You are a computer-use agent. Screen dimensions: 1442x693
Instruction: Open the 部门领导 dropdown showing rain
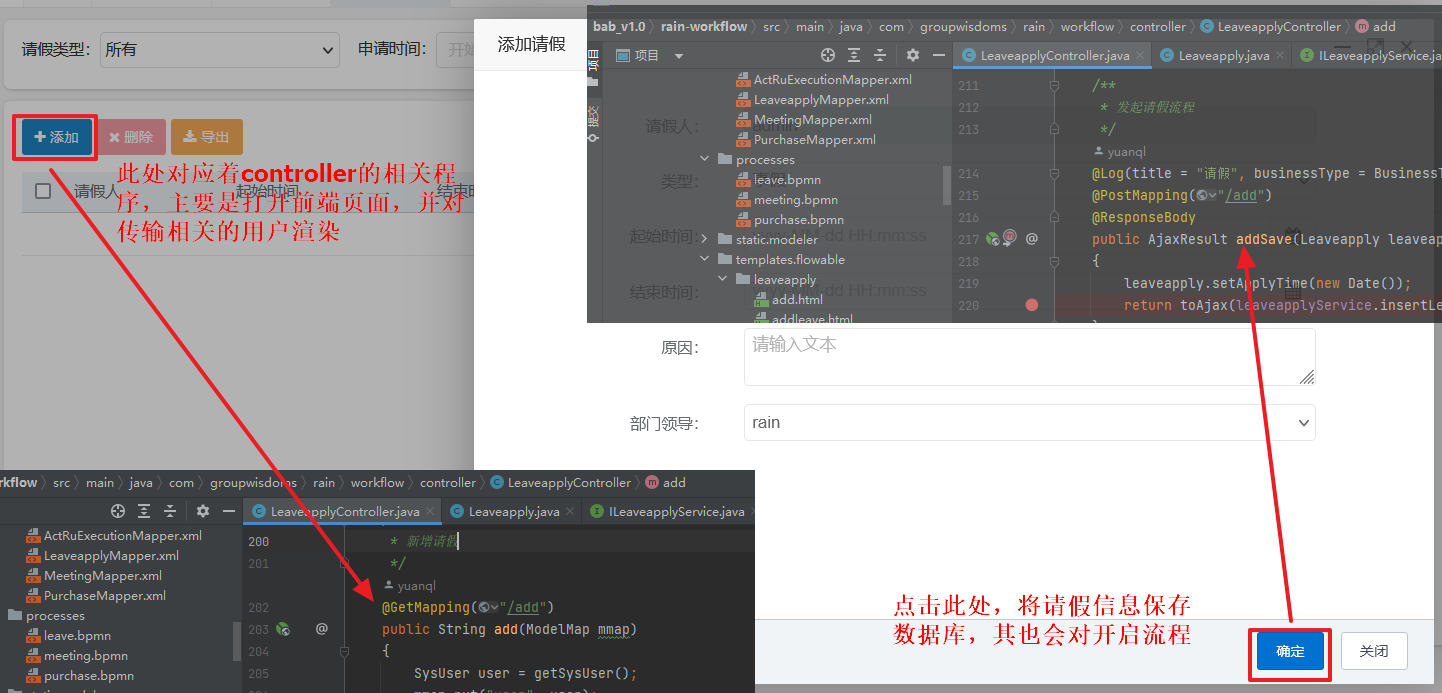point(1029,423)
